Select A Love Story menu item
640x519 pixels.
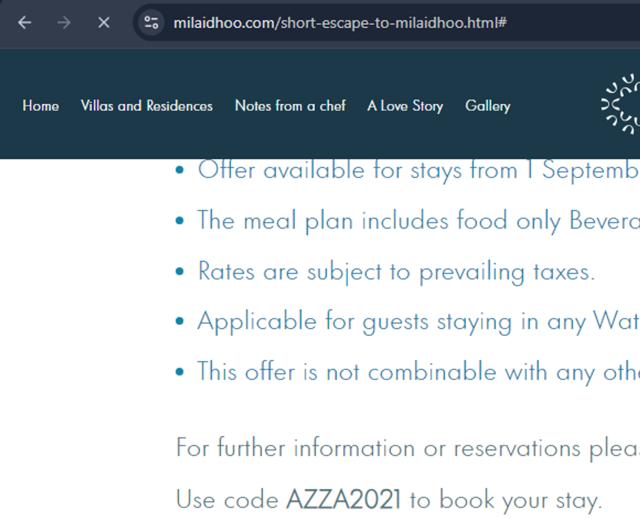[405, 105]
